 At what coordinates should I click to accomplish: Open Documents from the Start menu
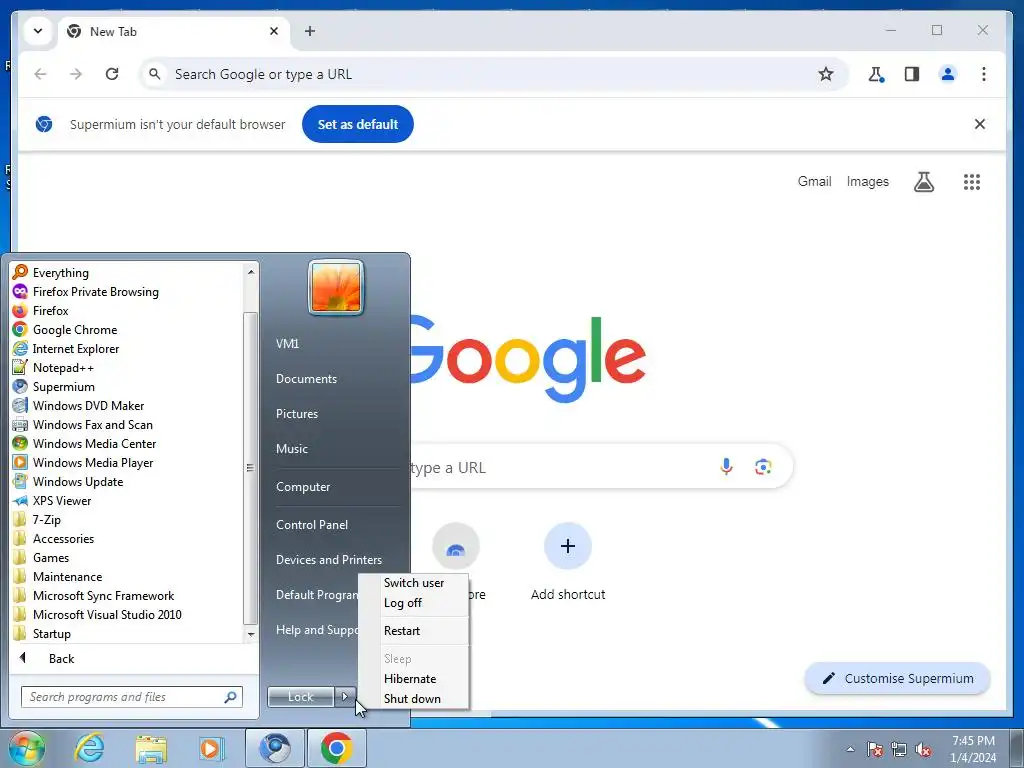point(306,379)
